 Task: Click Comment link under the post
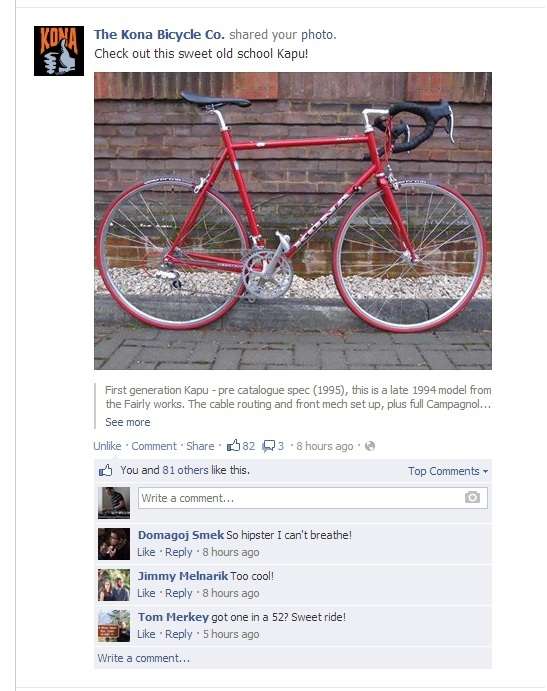[x=154, y=446]
